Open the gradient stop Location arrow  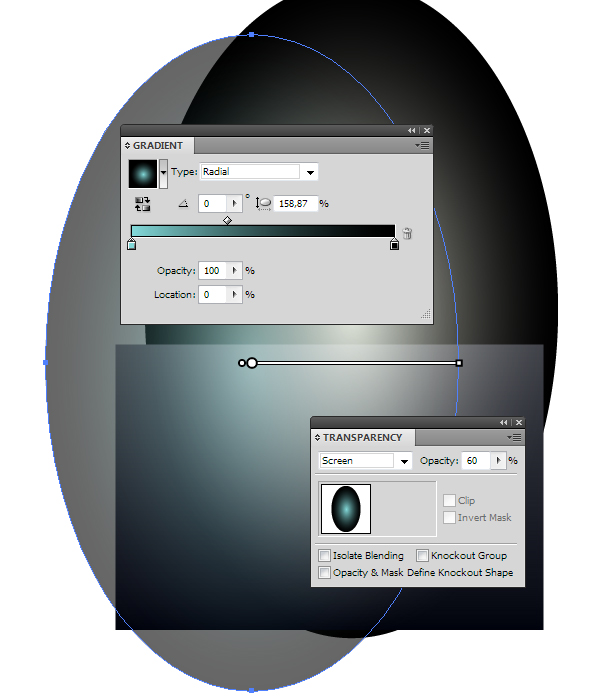pyautogui.click(x=235, y=295)
